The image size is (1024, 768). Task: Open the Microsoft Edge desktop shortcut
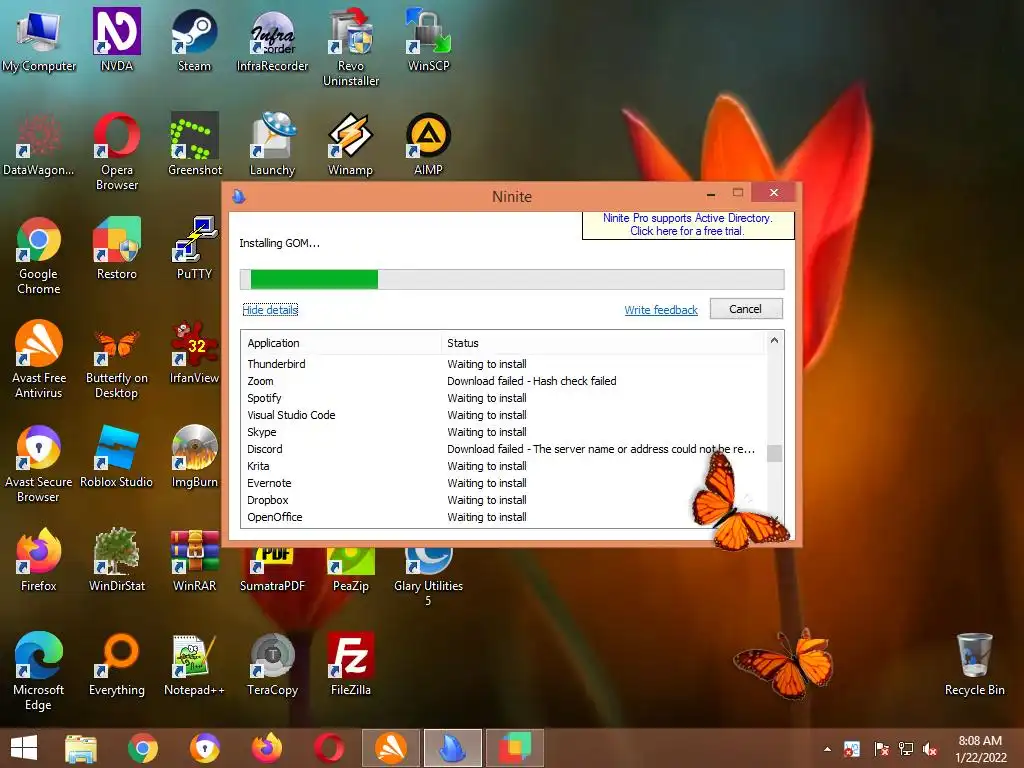click(39, 671)
